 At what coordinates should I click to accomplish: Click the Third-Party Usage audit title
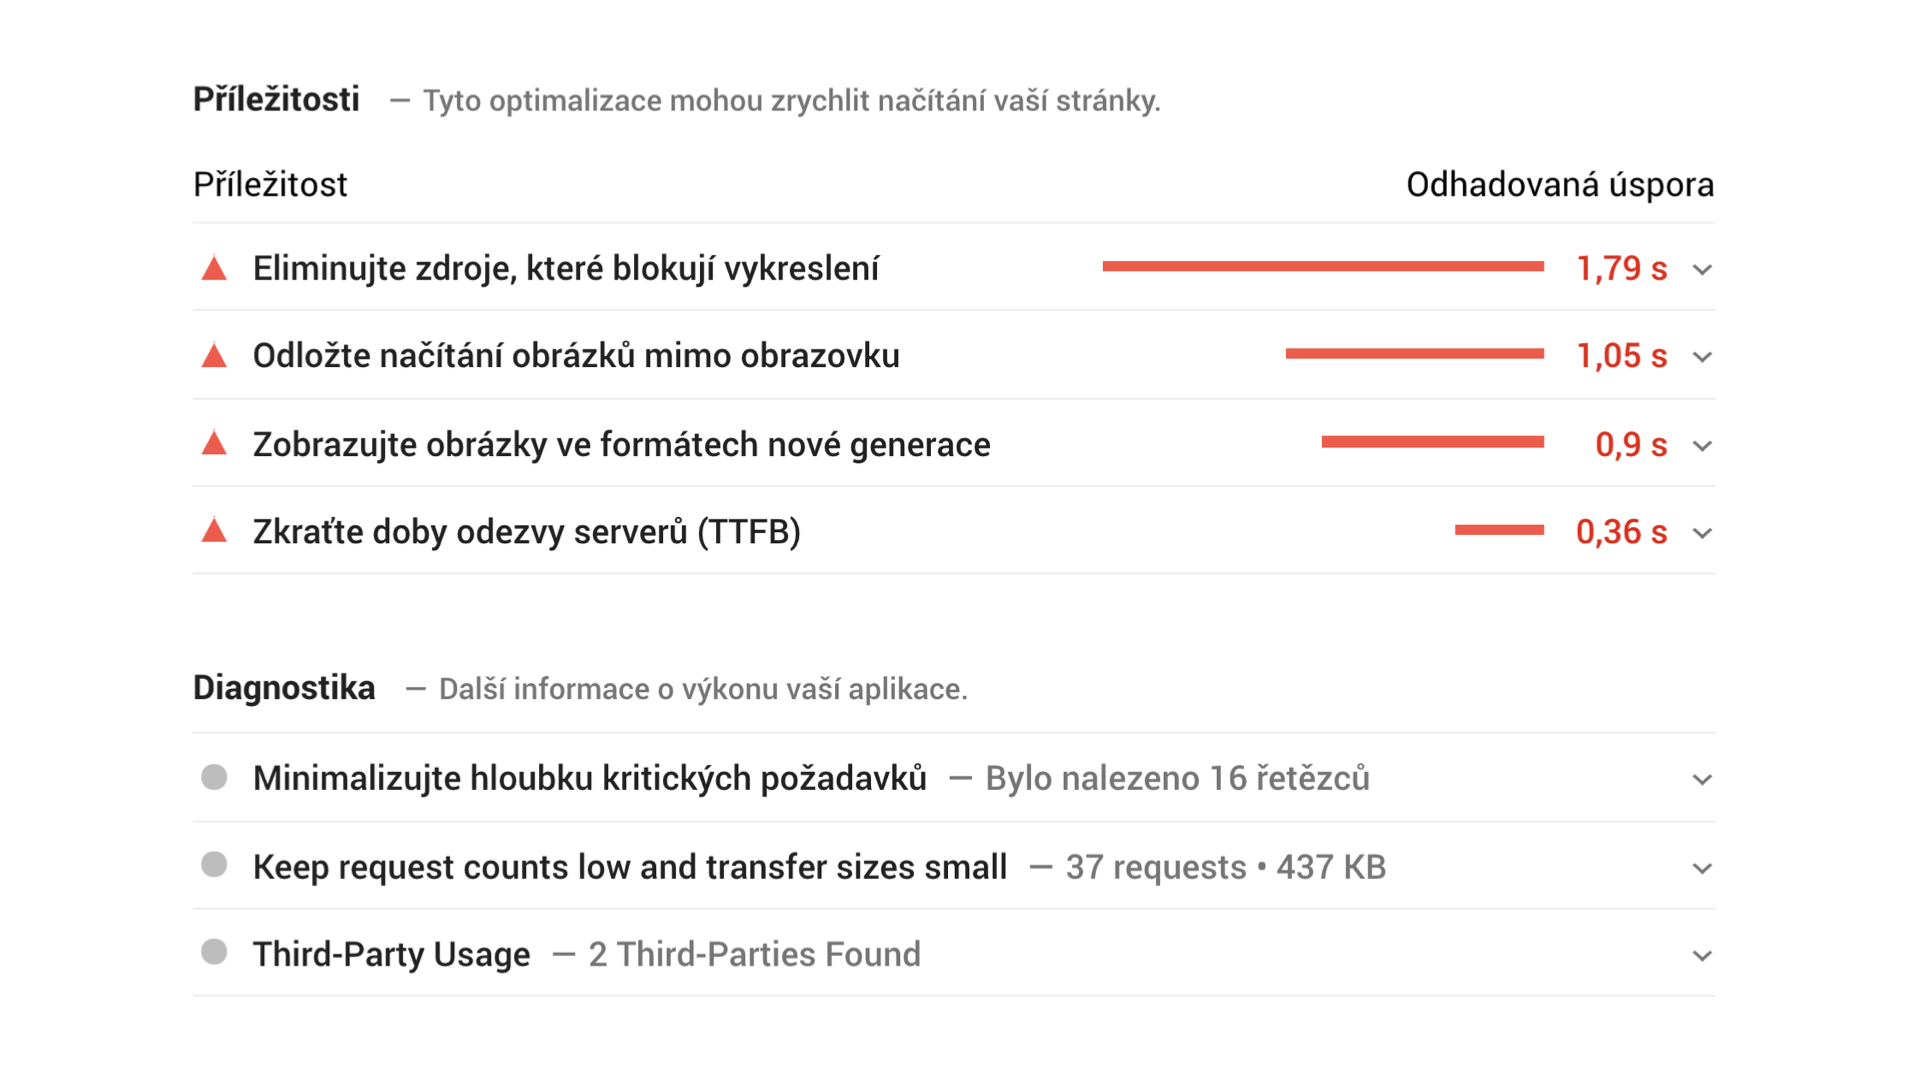[391, 954]
